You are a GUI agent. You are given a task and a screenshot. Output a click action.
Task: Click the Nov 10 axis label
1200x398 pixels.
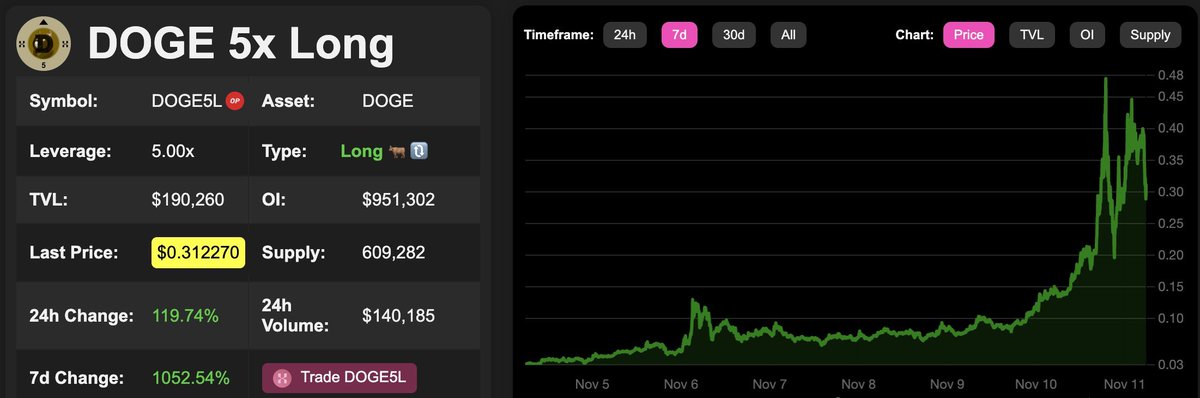1036,384
